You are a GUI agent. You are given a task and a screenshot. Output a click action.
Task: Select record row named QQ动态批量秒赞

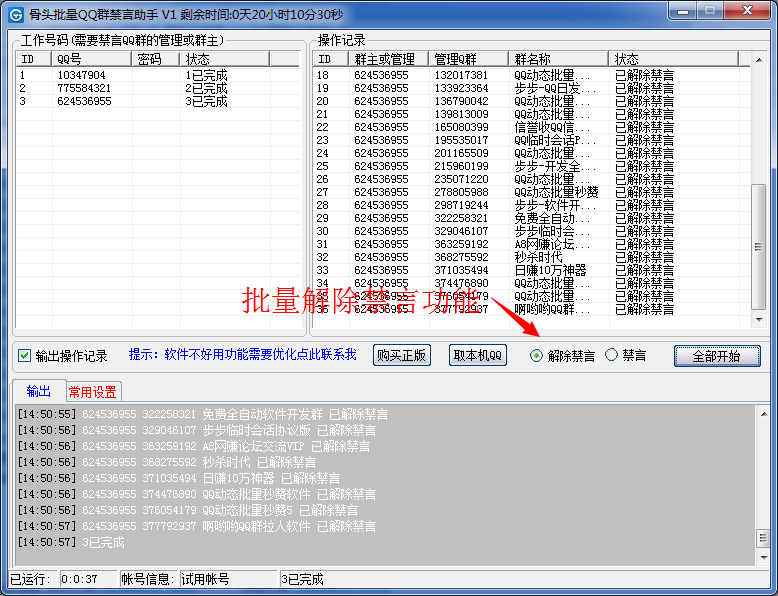point(532,192)
